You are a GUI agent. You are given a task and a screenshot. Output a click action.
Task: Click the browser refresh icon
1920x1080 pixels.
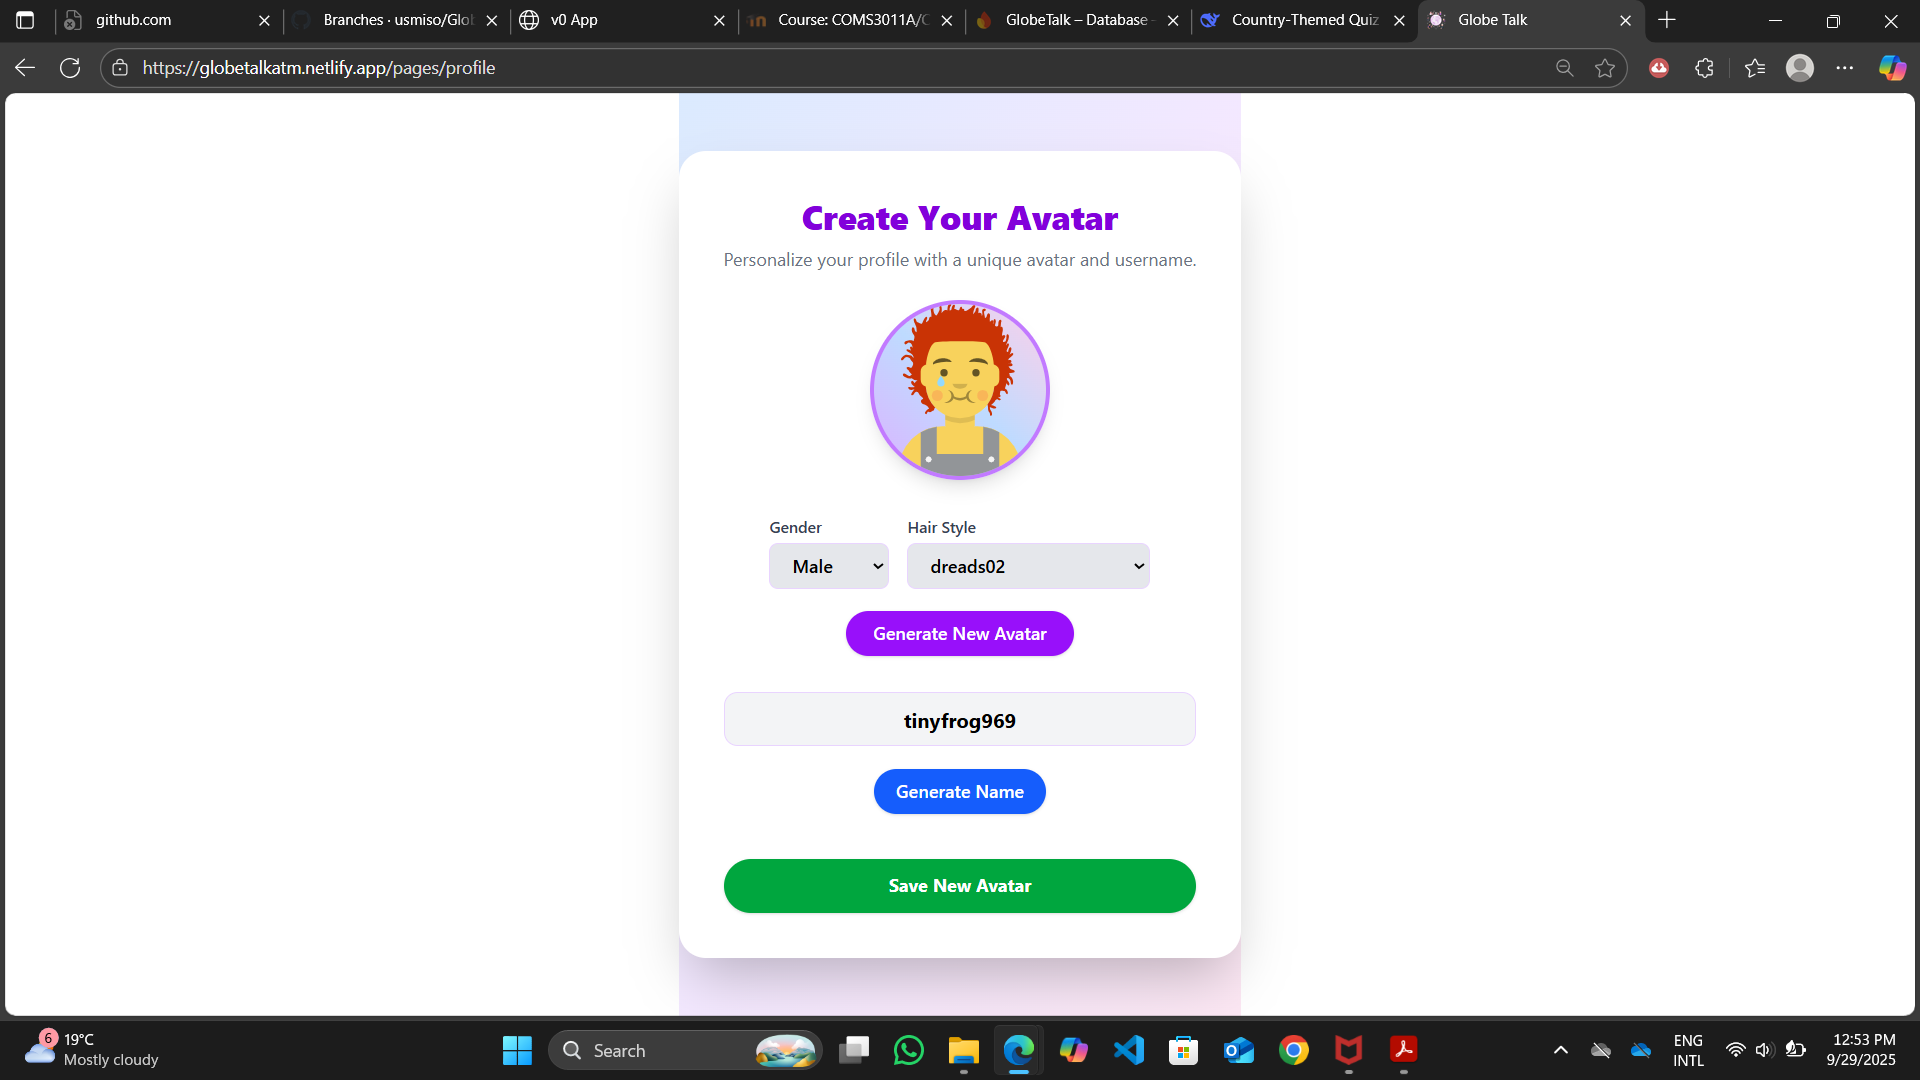pyautogui.click(x=70, y=68)
